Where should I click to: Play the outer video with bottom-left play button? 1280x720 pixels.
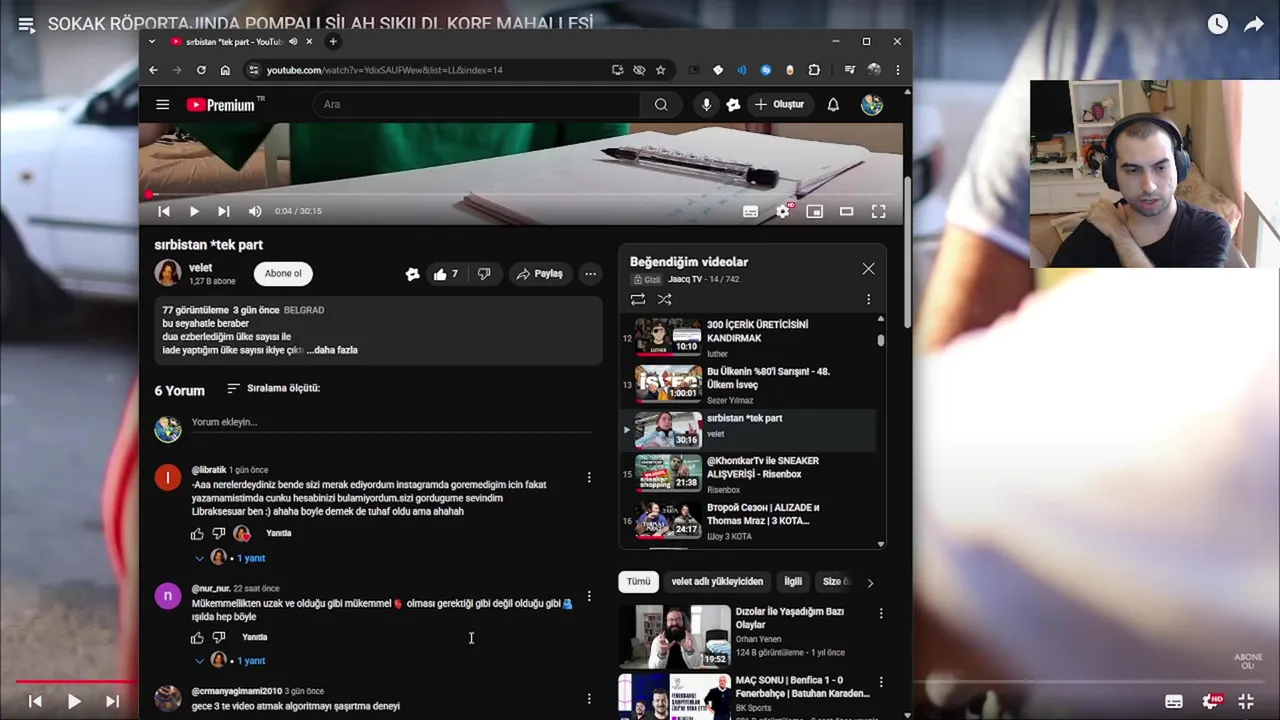74,702
